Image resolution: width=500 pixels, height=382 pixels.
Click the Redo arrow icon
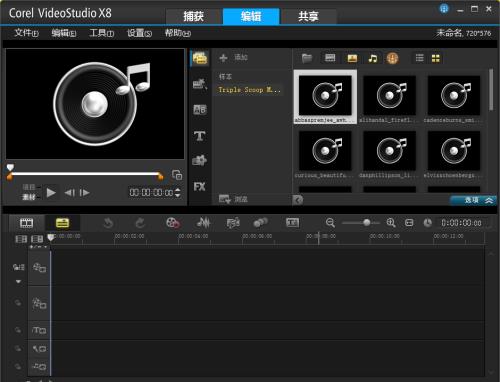(x=140, y=223)
